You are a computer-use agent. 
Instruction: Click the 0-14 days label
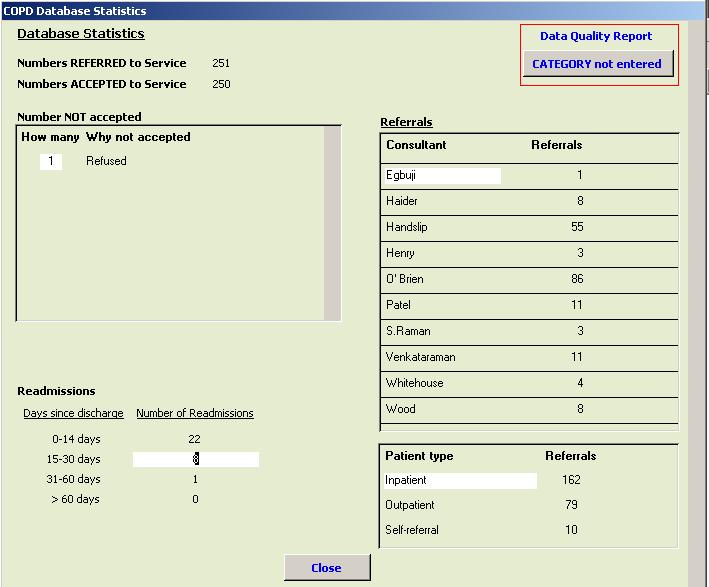click(76, 439)
